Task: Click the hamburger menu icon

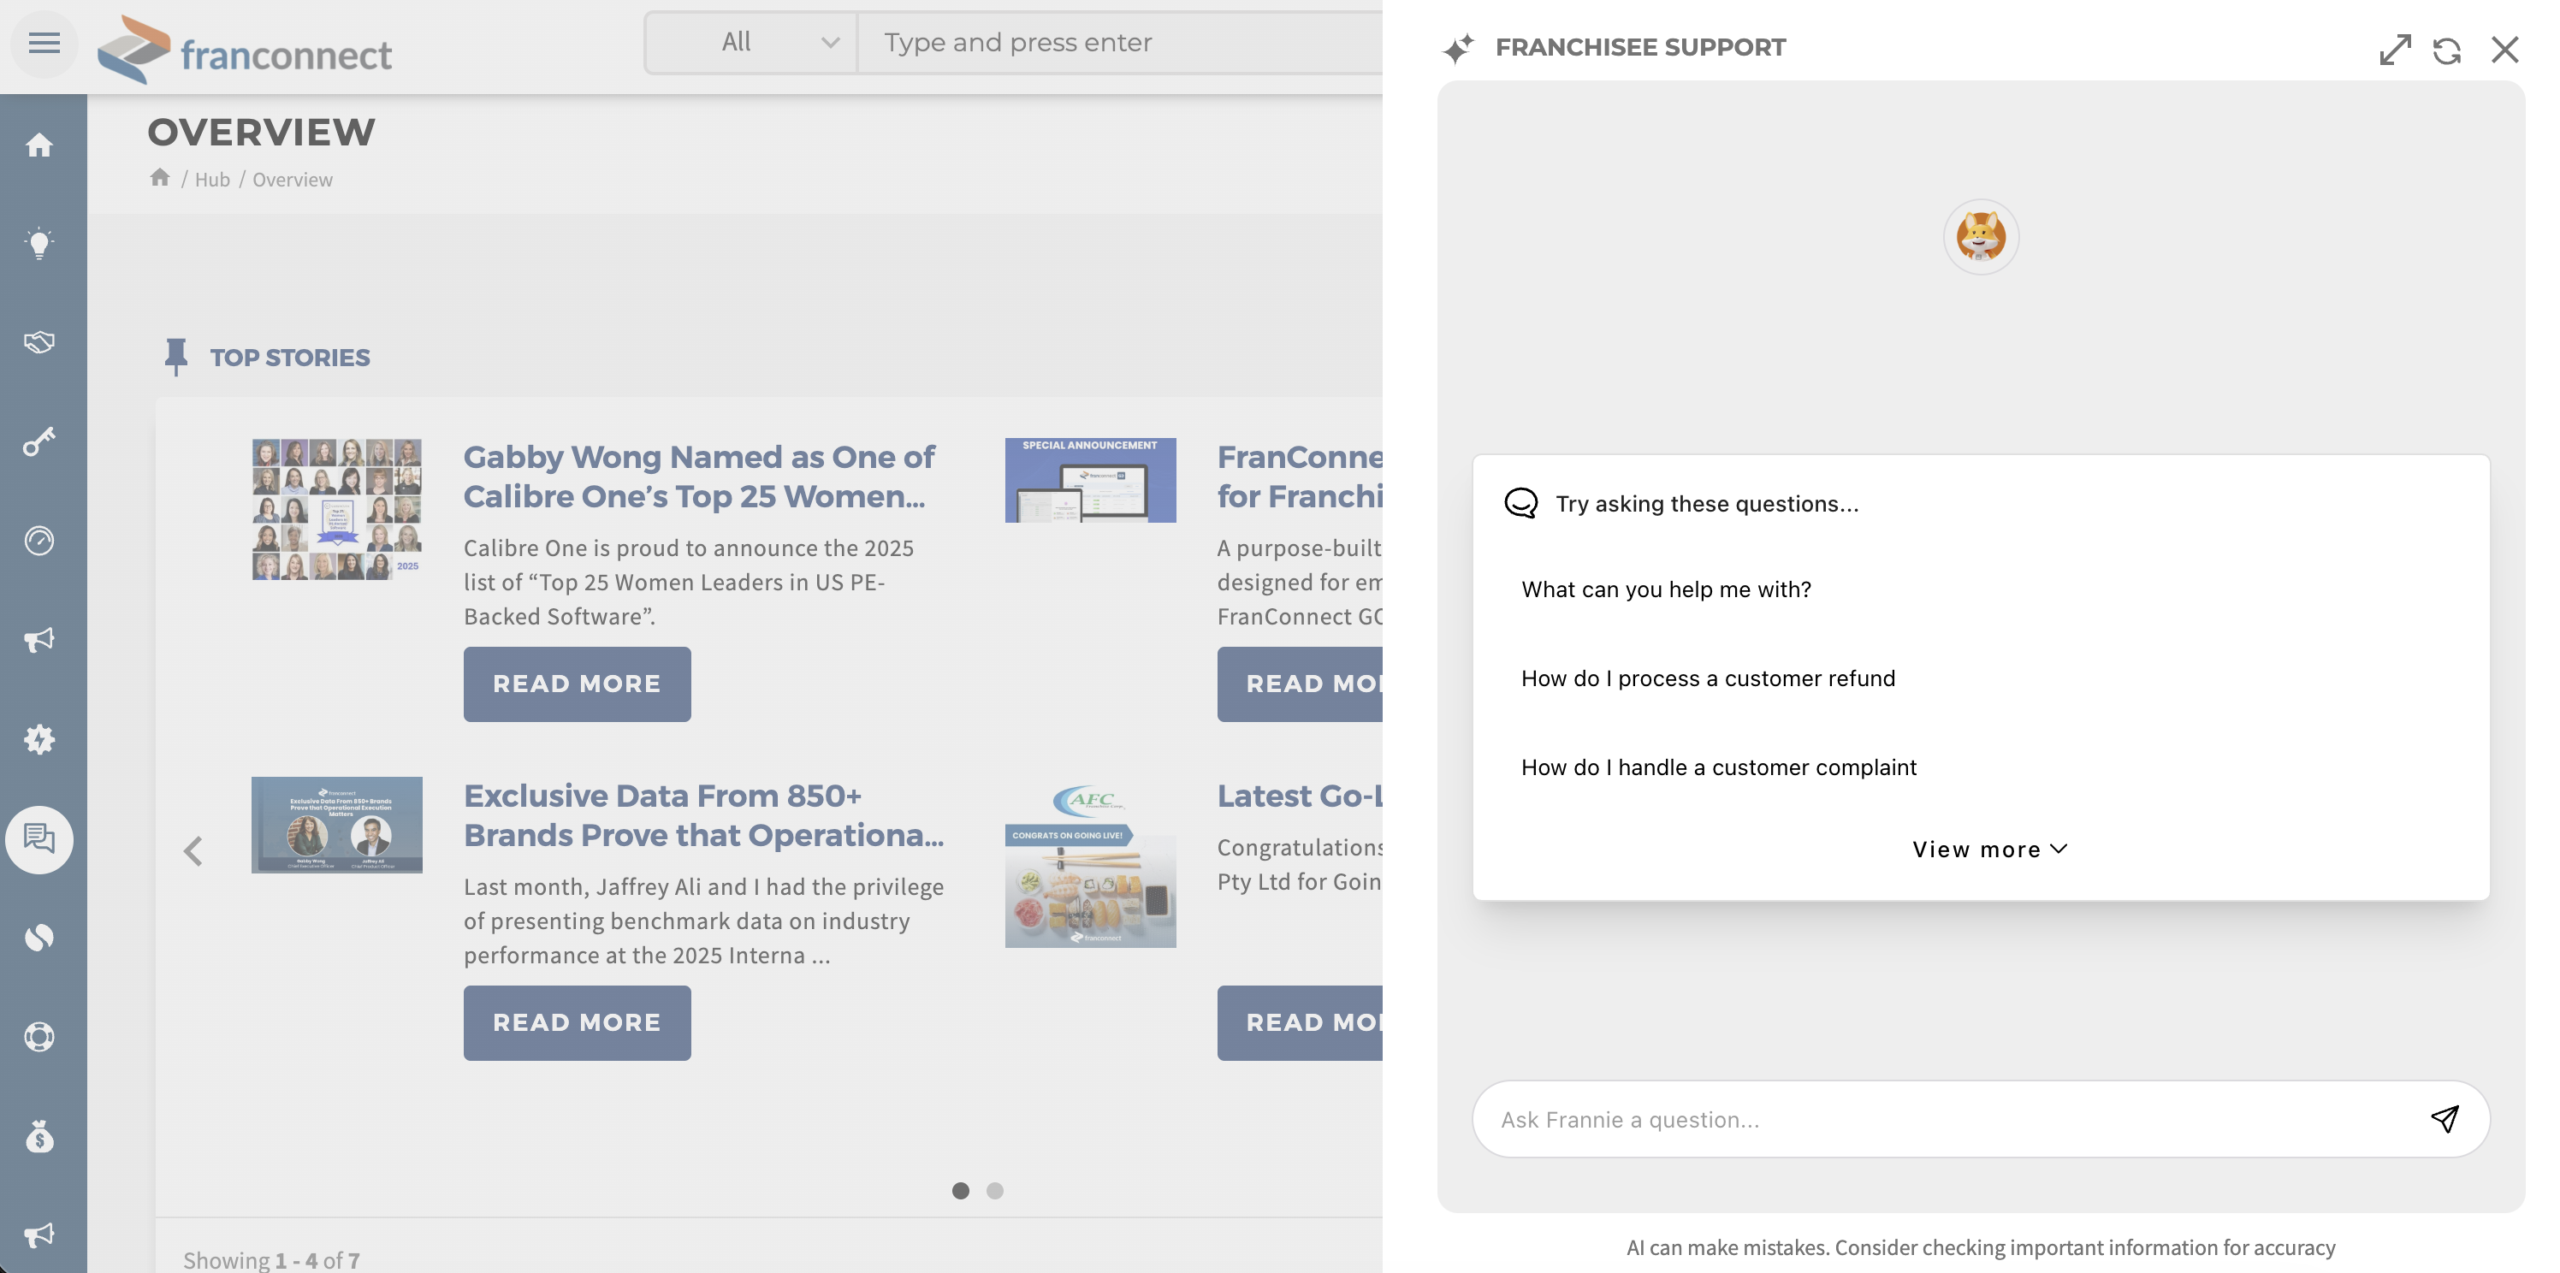Action: point(44,43)
